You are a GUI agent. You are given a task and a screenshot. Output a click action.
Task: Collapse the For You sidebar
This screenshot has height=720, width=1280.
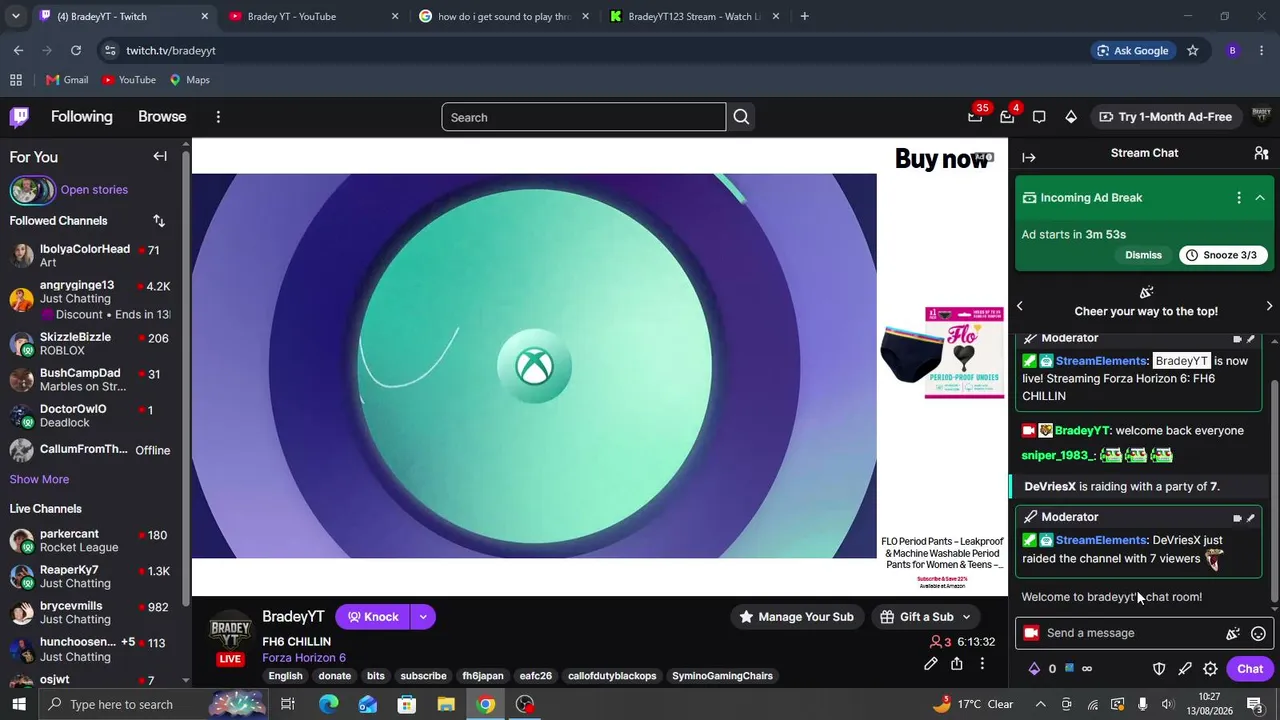click(x=160, y=156)
